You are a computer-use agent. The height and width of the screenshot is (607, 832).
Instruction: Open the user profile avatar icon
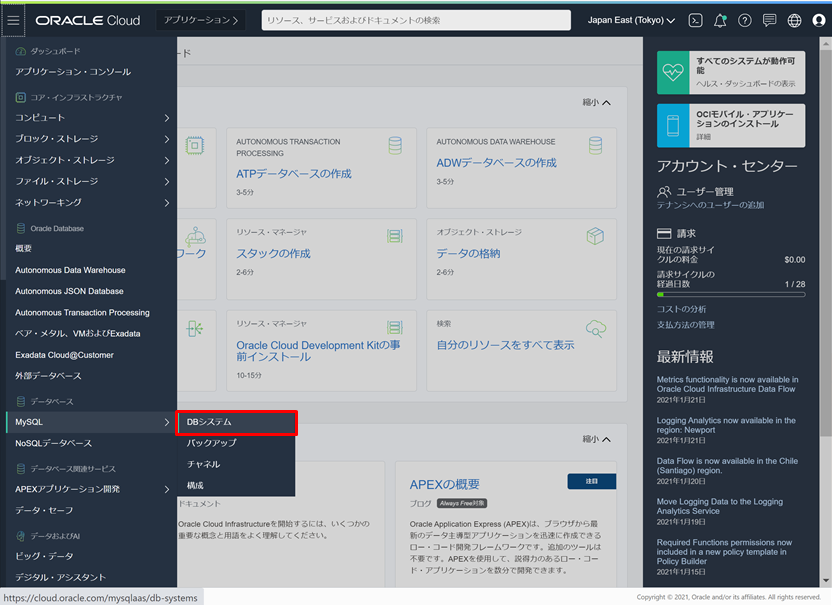pos(818,20)
